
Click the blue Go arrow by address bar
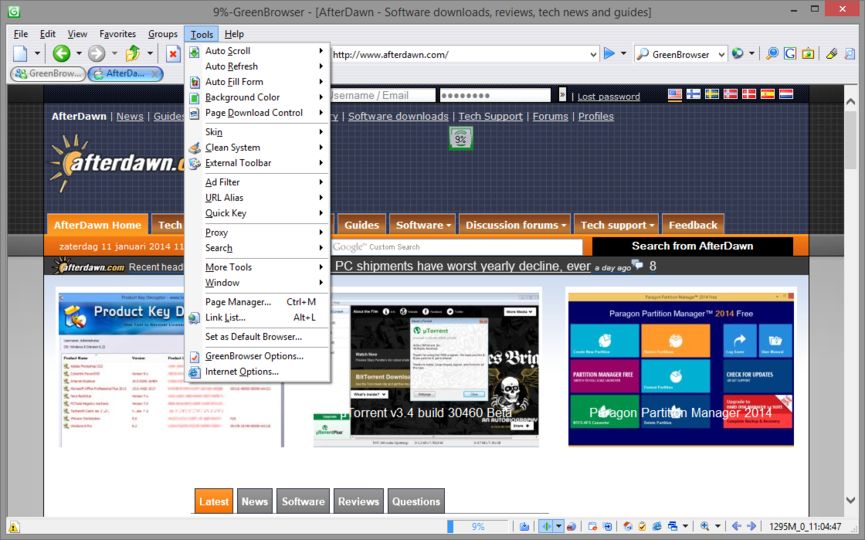click(x=609, y=54)
